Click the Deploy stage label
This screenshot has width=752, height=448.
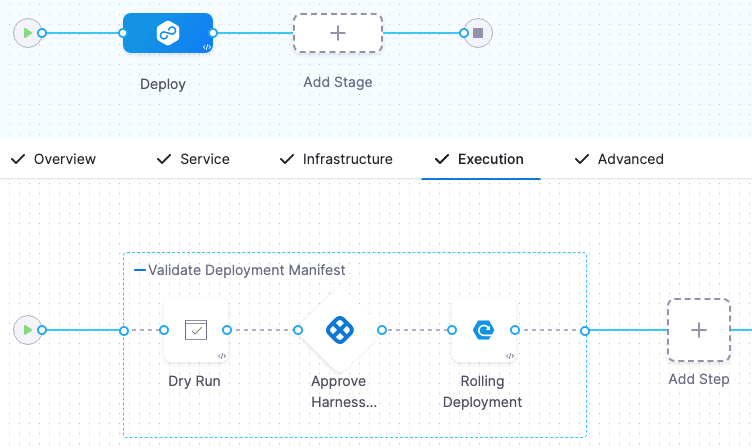tap(162, 84)
